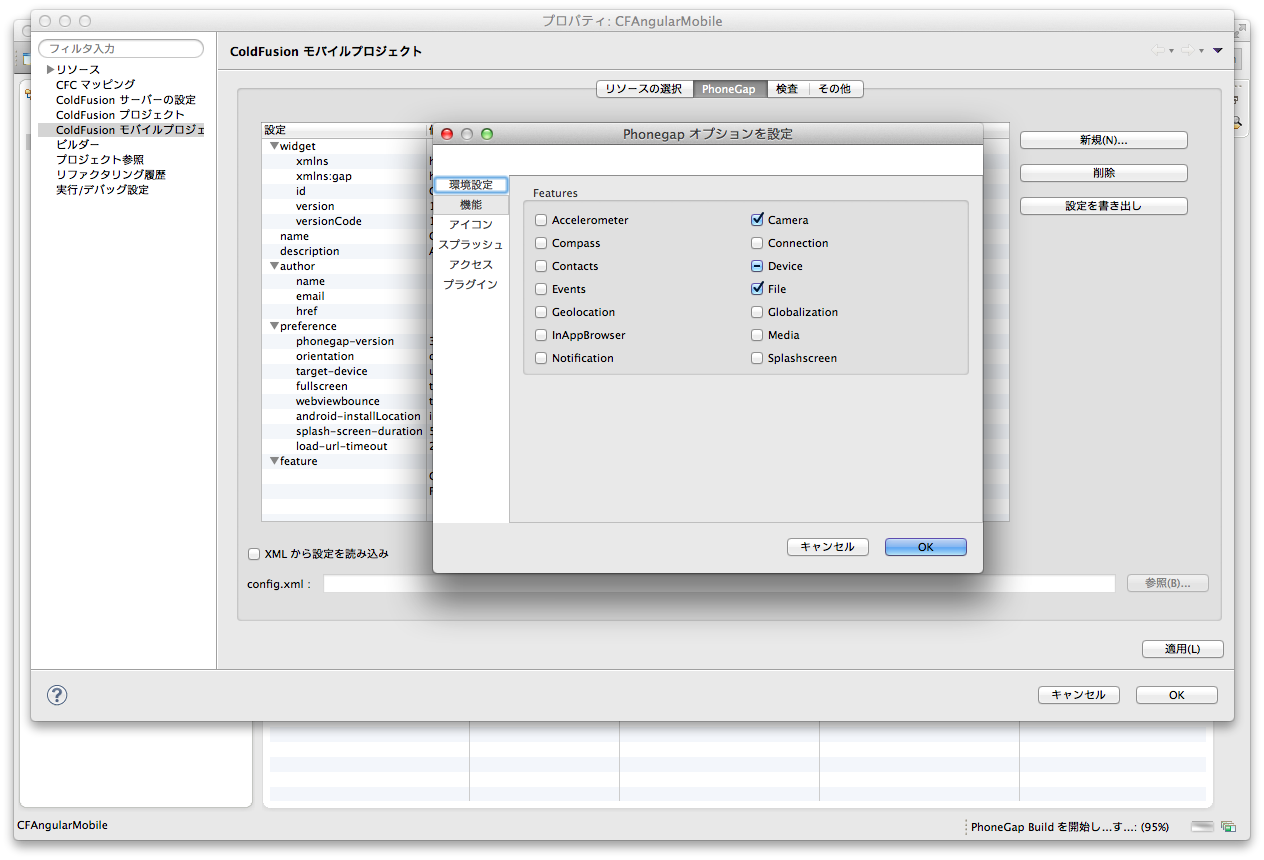Enable the Geolocation feature checkbox
This screenshot has height=860, width=1264.
[541, 312]
